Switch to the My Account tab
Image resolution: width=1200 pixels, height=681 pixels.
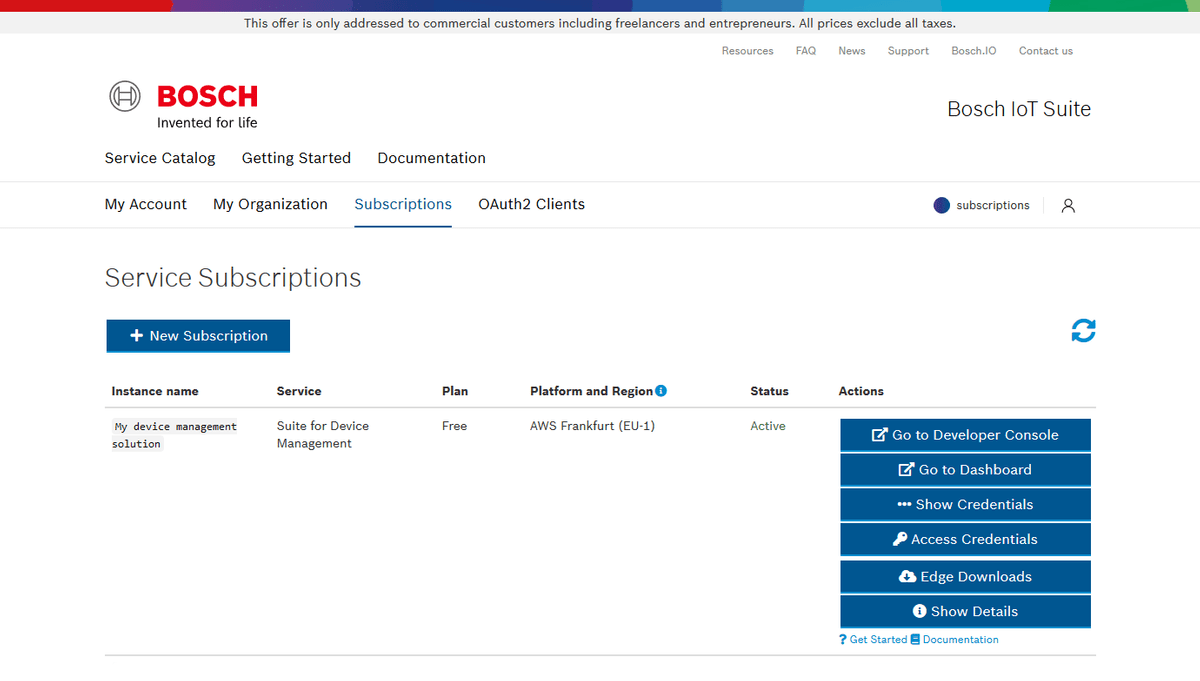(x=146, y=204)
